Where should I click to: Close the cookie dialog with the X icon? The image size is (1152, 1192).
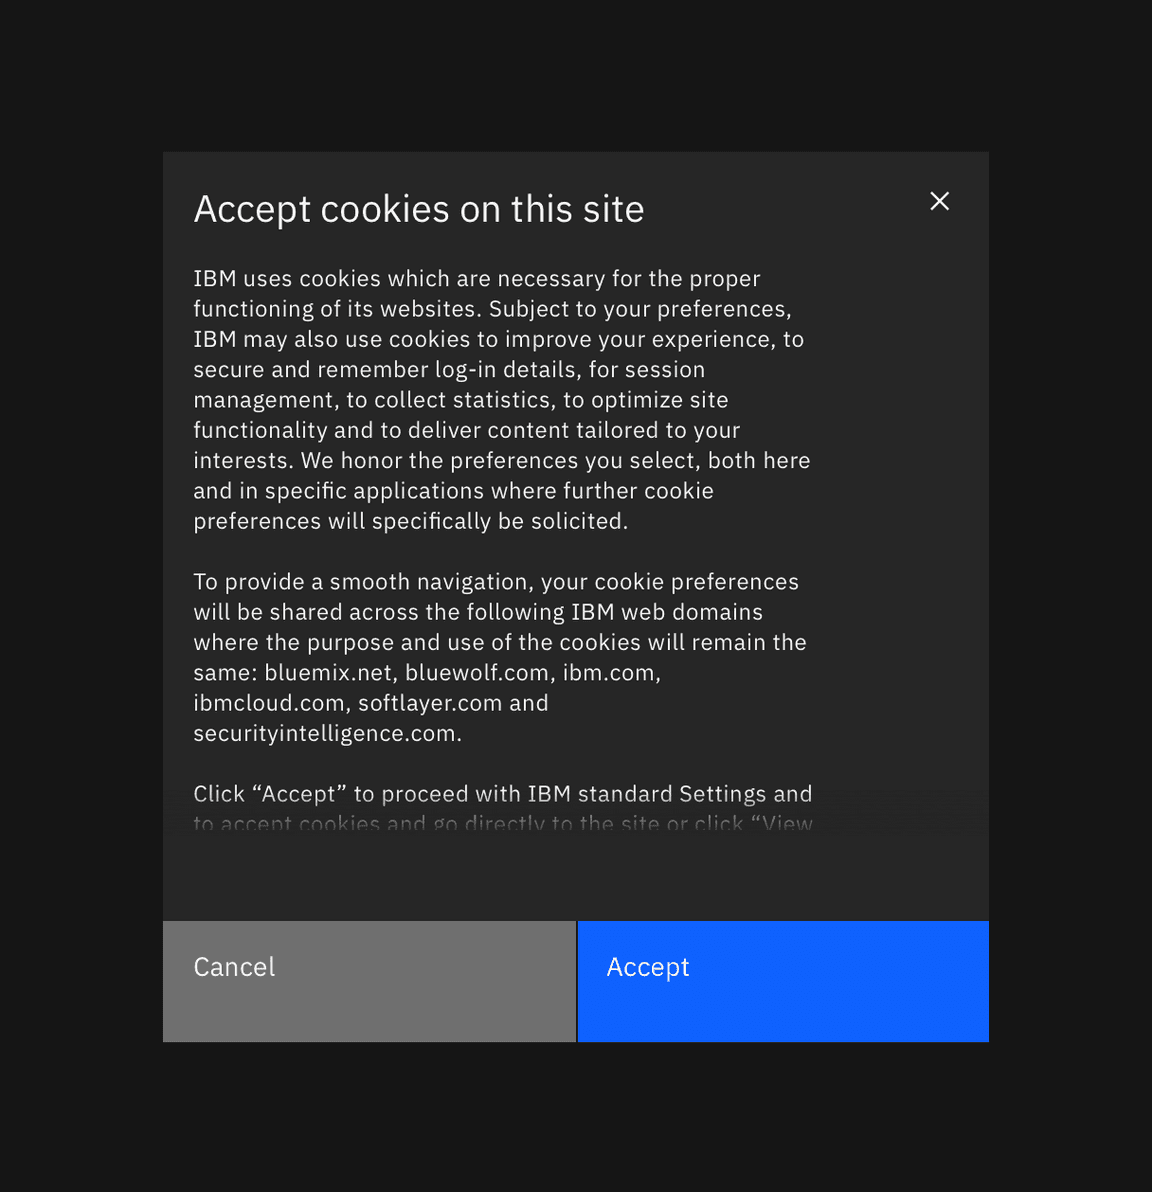click(x=939, y=201)
